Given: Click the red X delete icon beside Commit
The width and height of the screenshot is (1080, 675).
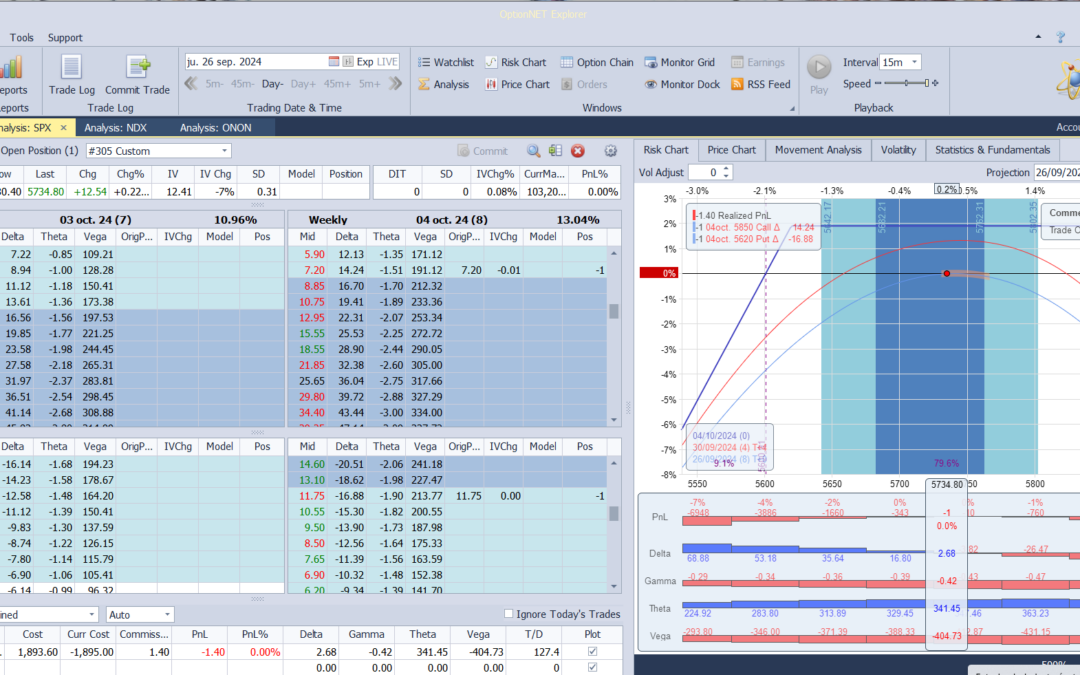Looking at the screenshot, I should click(x=578, y=151).
